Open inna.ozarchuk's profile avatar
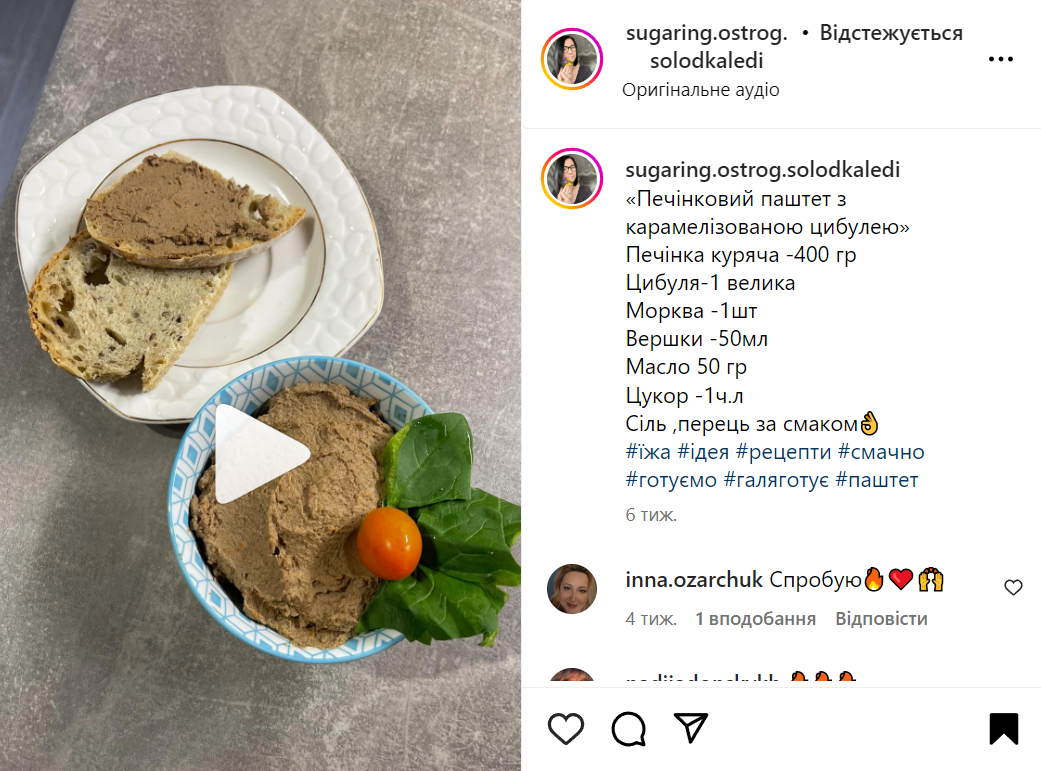The width and height of the screenshot is (1041, 771). pos(572,588)
